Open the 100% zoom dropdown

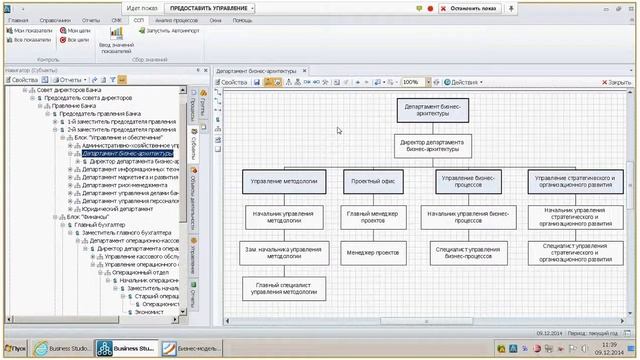428,82
